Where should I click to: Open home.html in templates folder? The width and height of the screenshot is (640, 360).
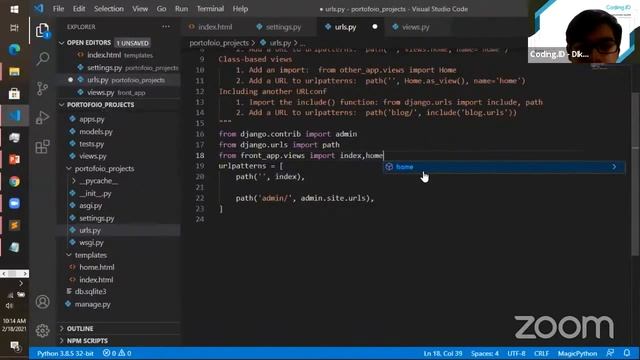coord(96,267)
